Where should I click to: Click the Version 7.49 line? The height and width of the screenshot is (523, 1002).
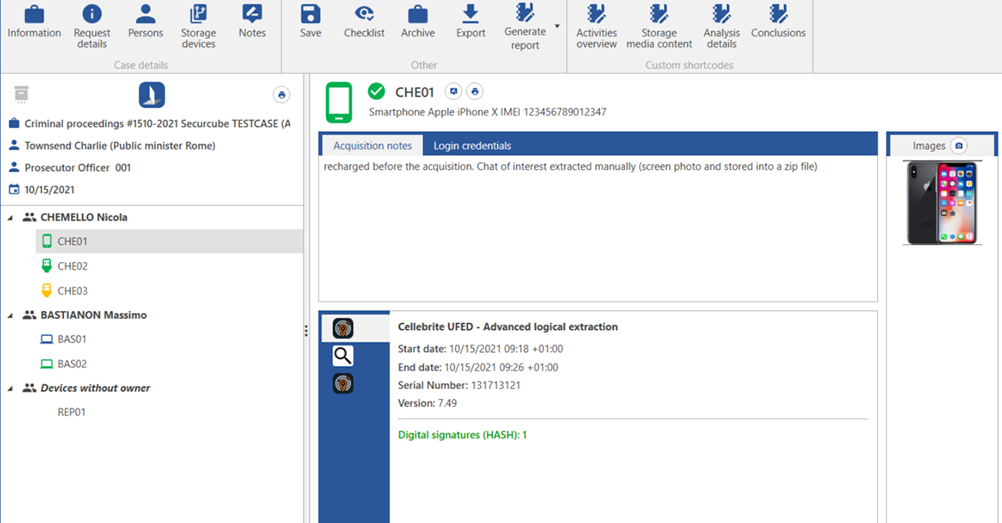click(x=427, y=403)
